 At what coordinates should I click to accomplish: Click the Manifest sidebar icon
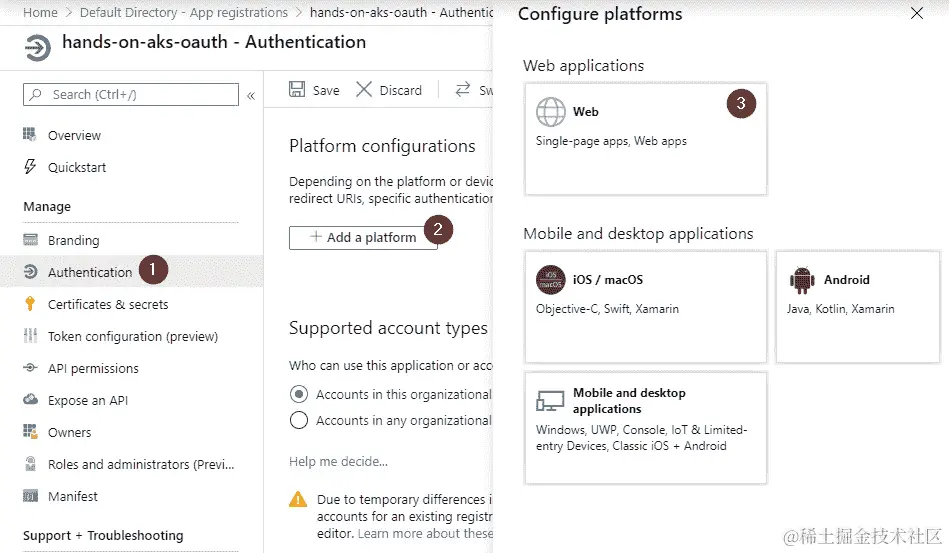tap(31, 496)
